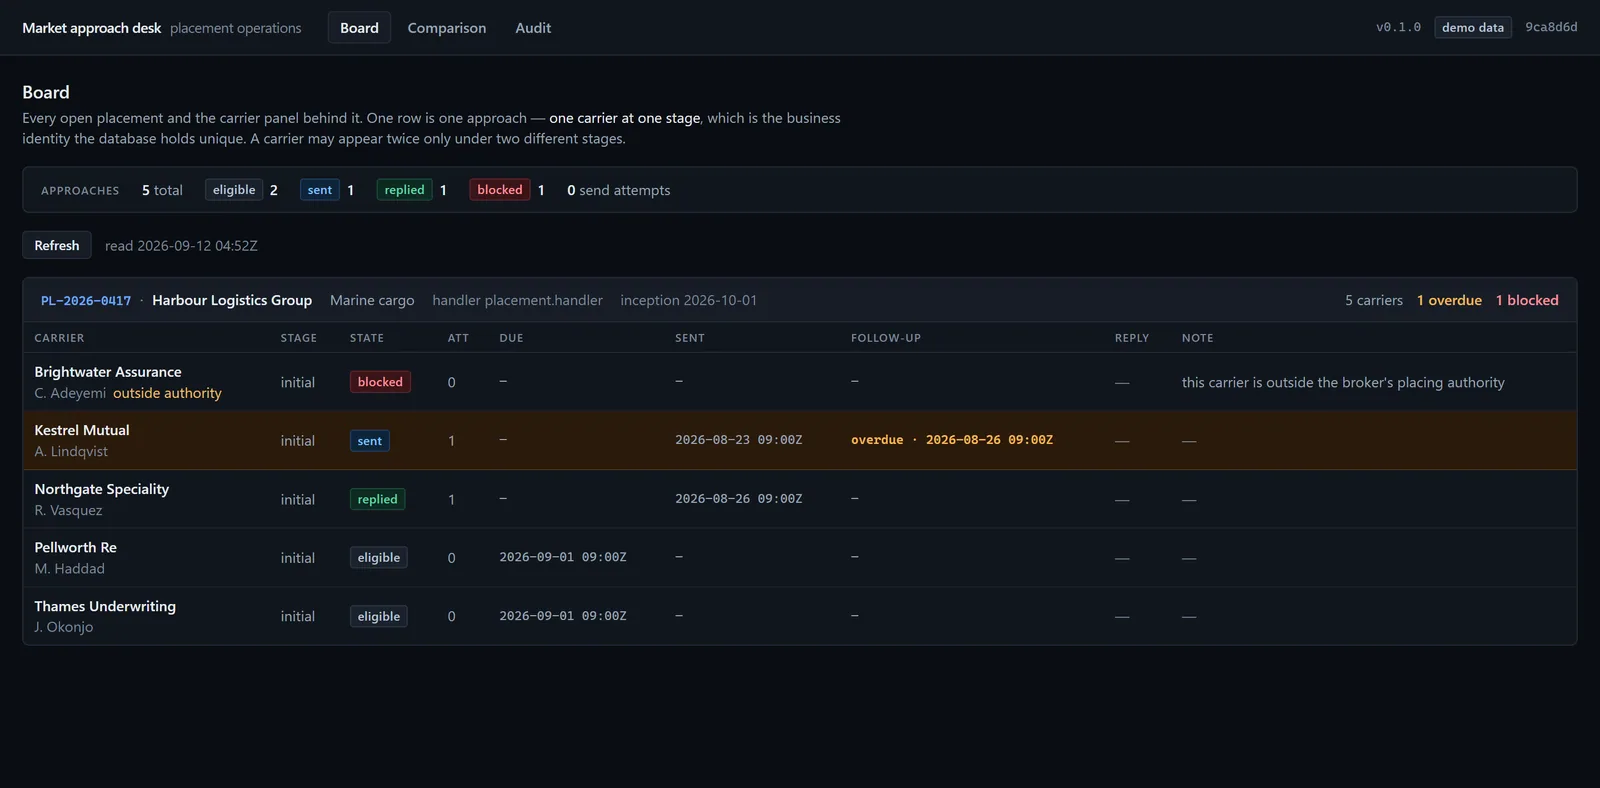
Task: Click the 1 blocked counter in placement header
Action: coord(1527,300)
